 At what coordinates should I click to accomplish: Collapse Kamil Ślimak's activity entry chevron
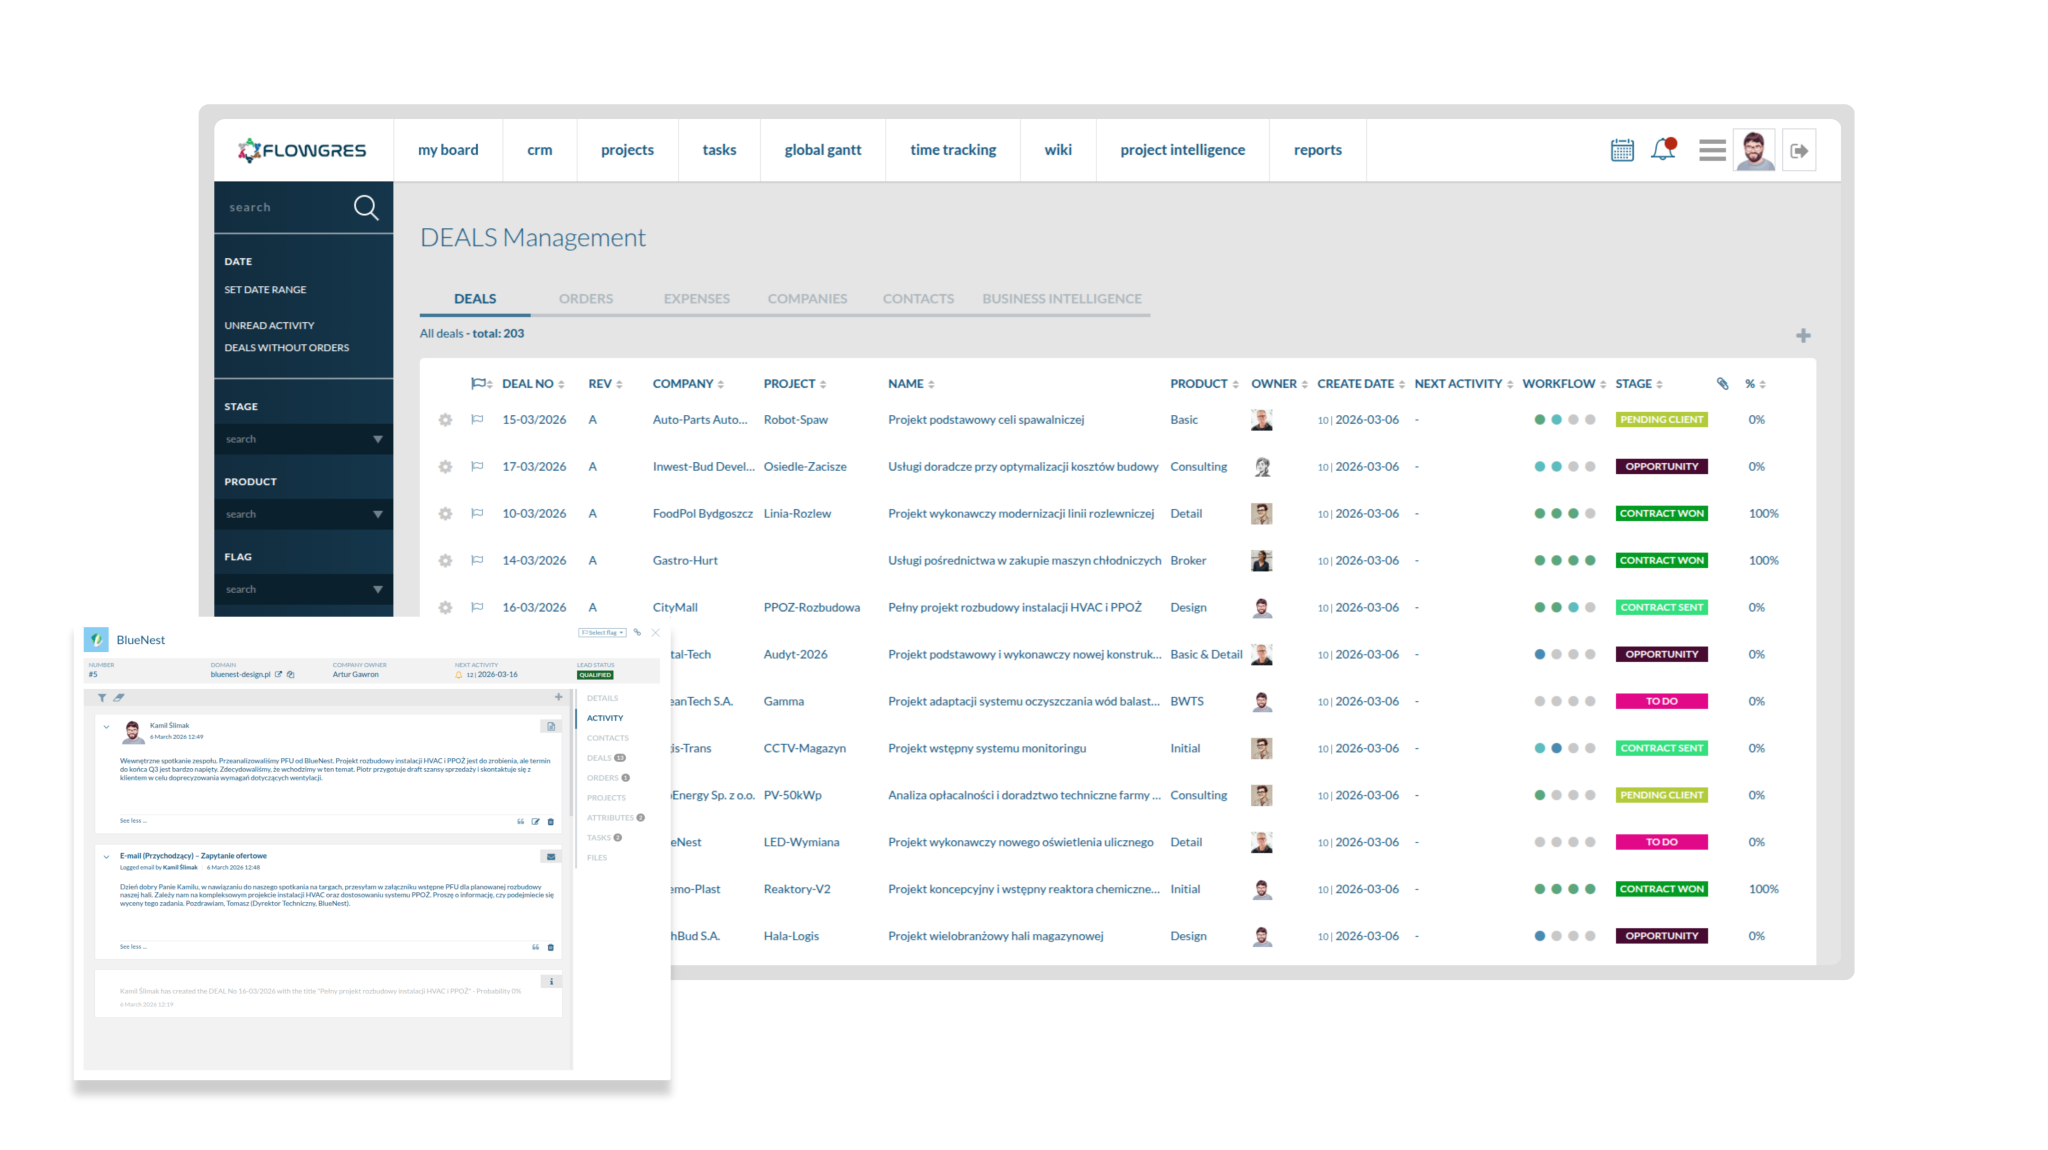[x=107, y=725]
